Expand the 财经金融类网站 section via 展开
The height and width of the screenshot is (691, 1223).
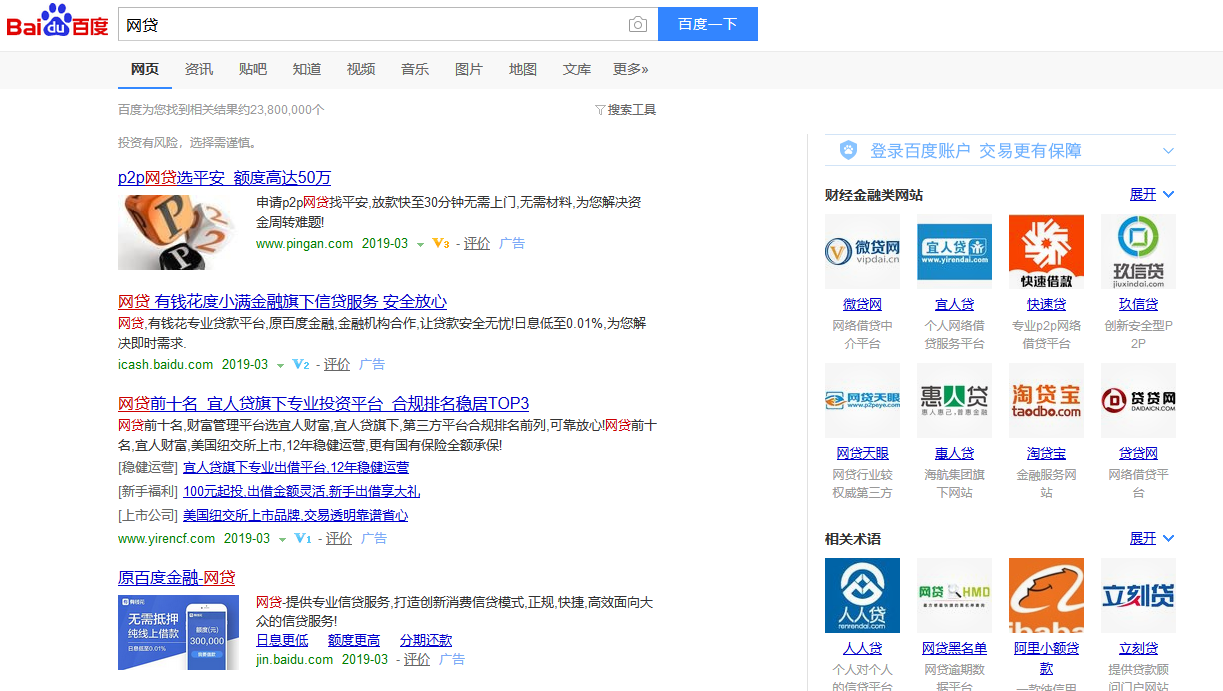(1152, 194)
